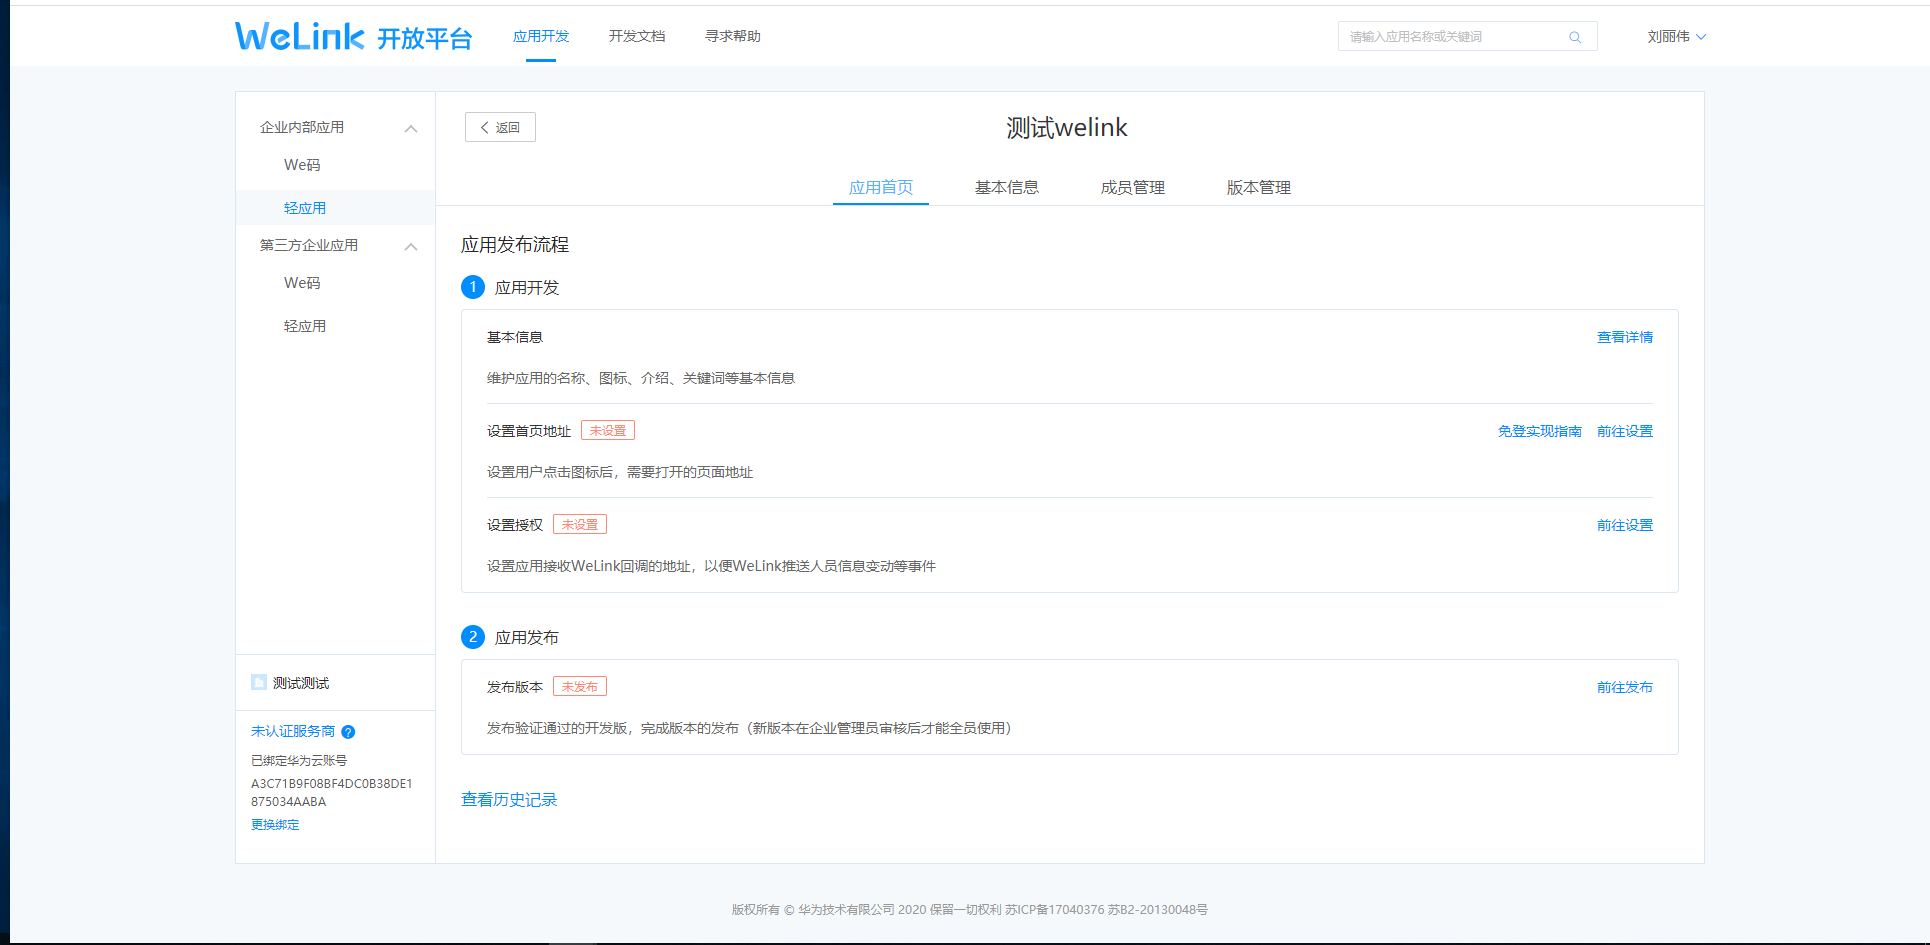Switch to the 版本管理 tab

(1258, 188)
